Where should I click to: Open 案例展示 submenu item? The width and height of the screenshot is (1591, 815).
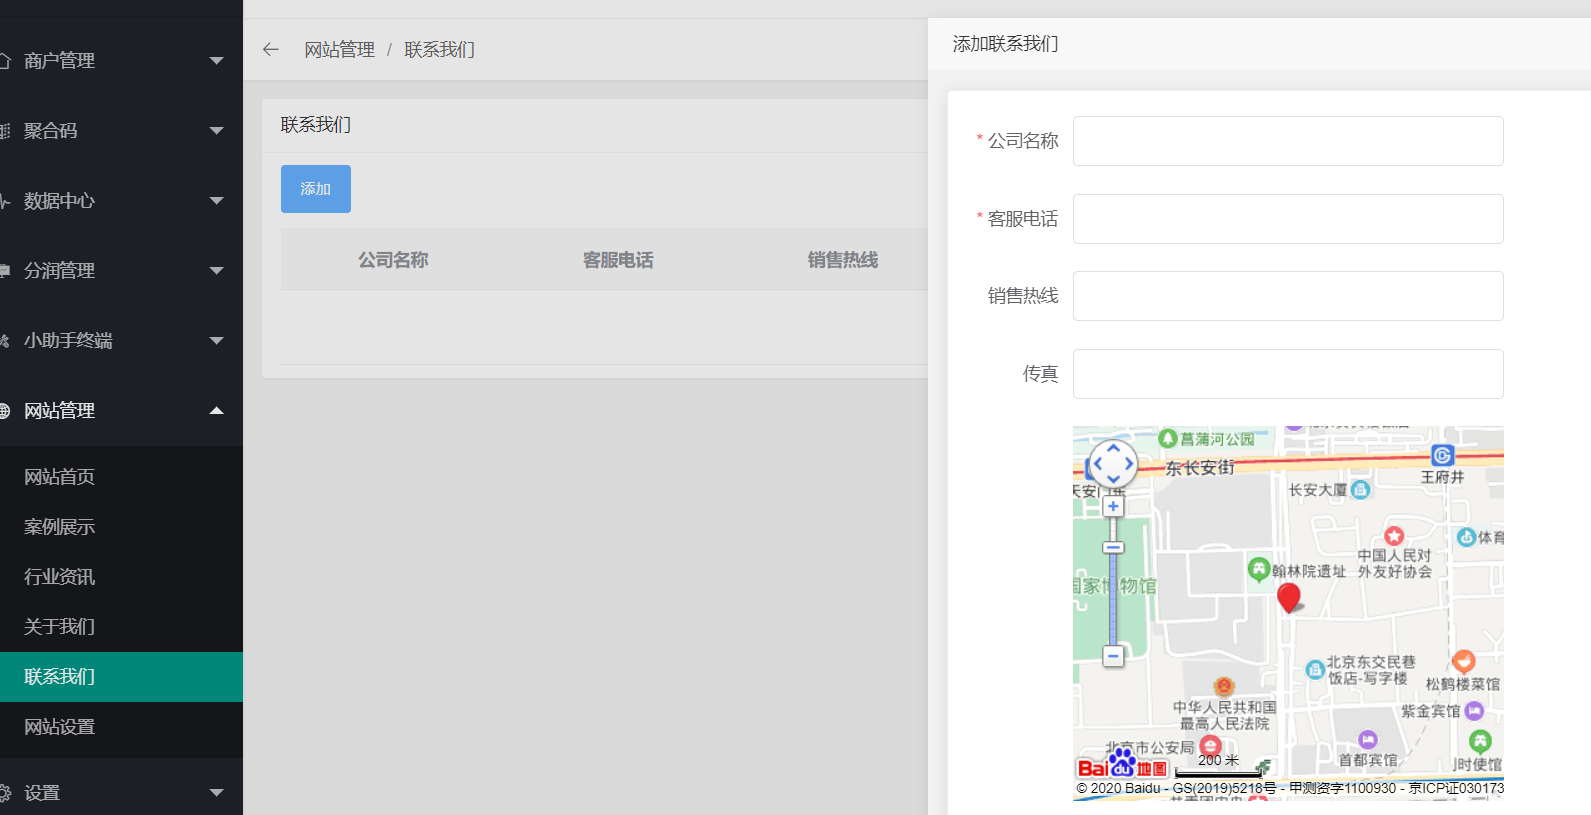(x=121, y=527)
